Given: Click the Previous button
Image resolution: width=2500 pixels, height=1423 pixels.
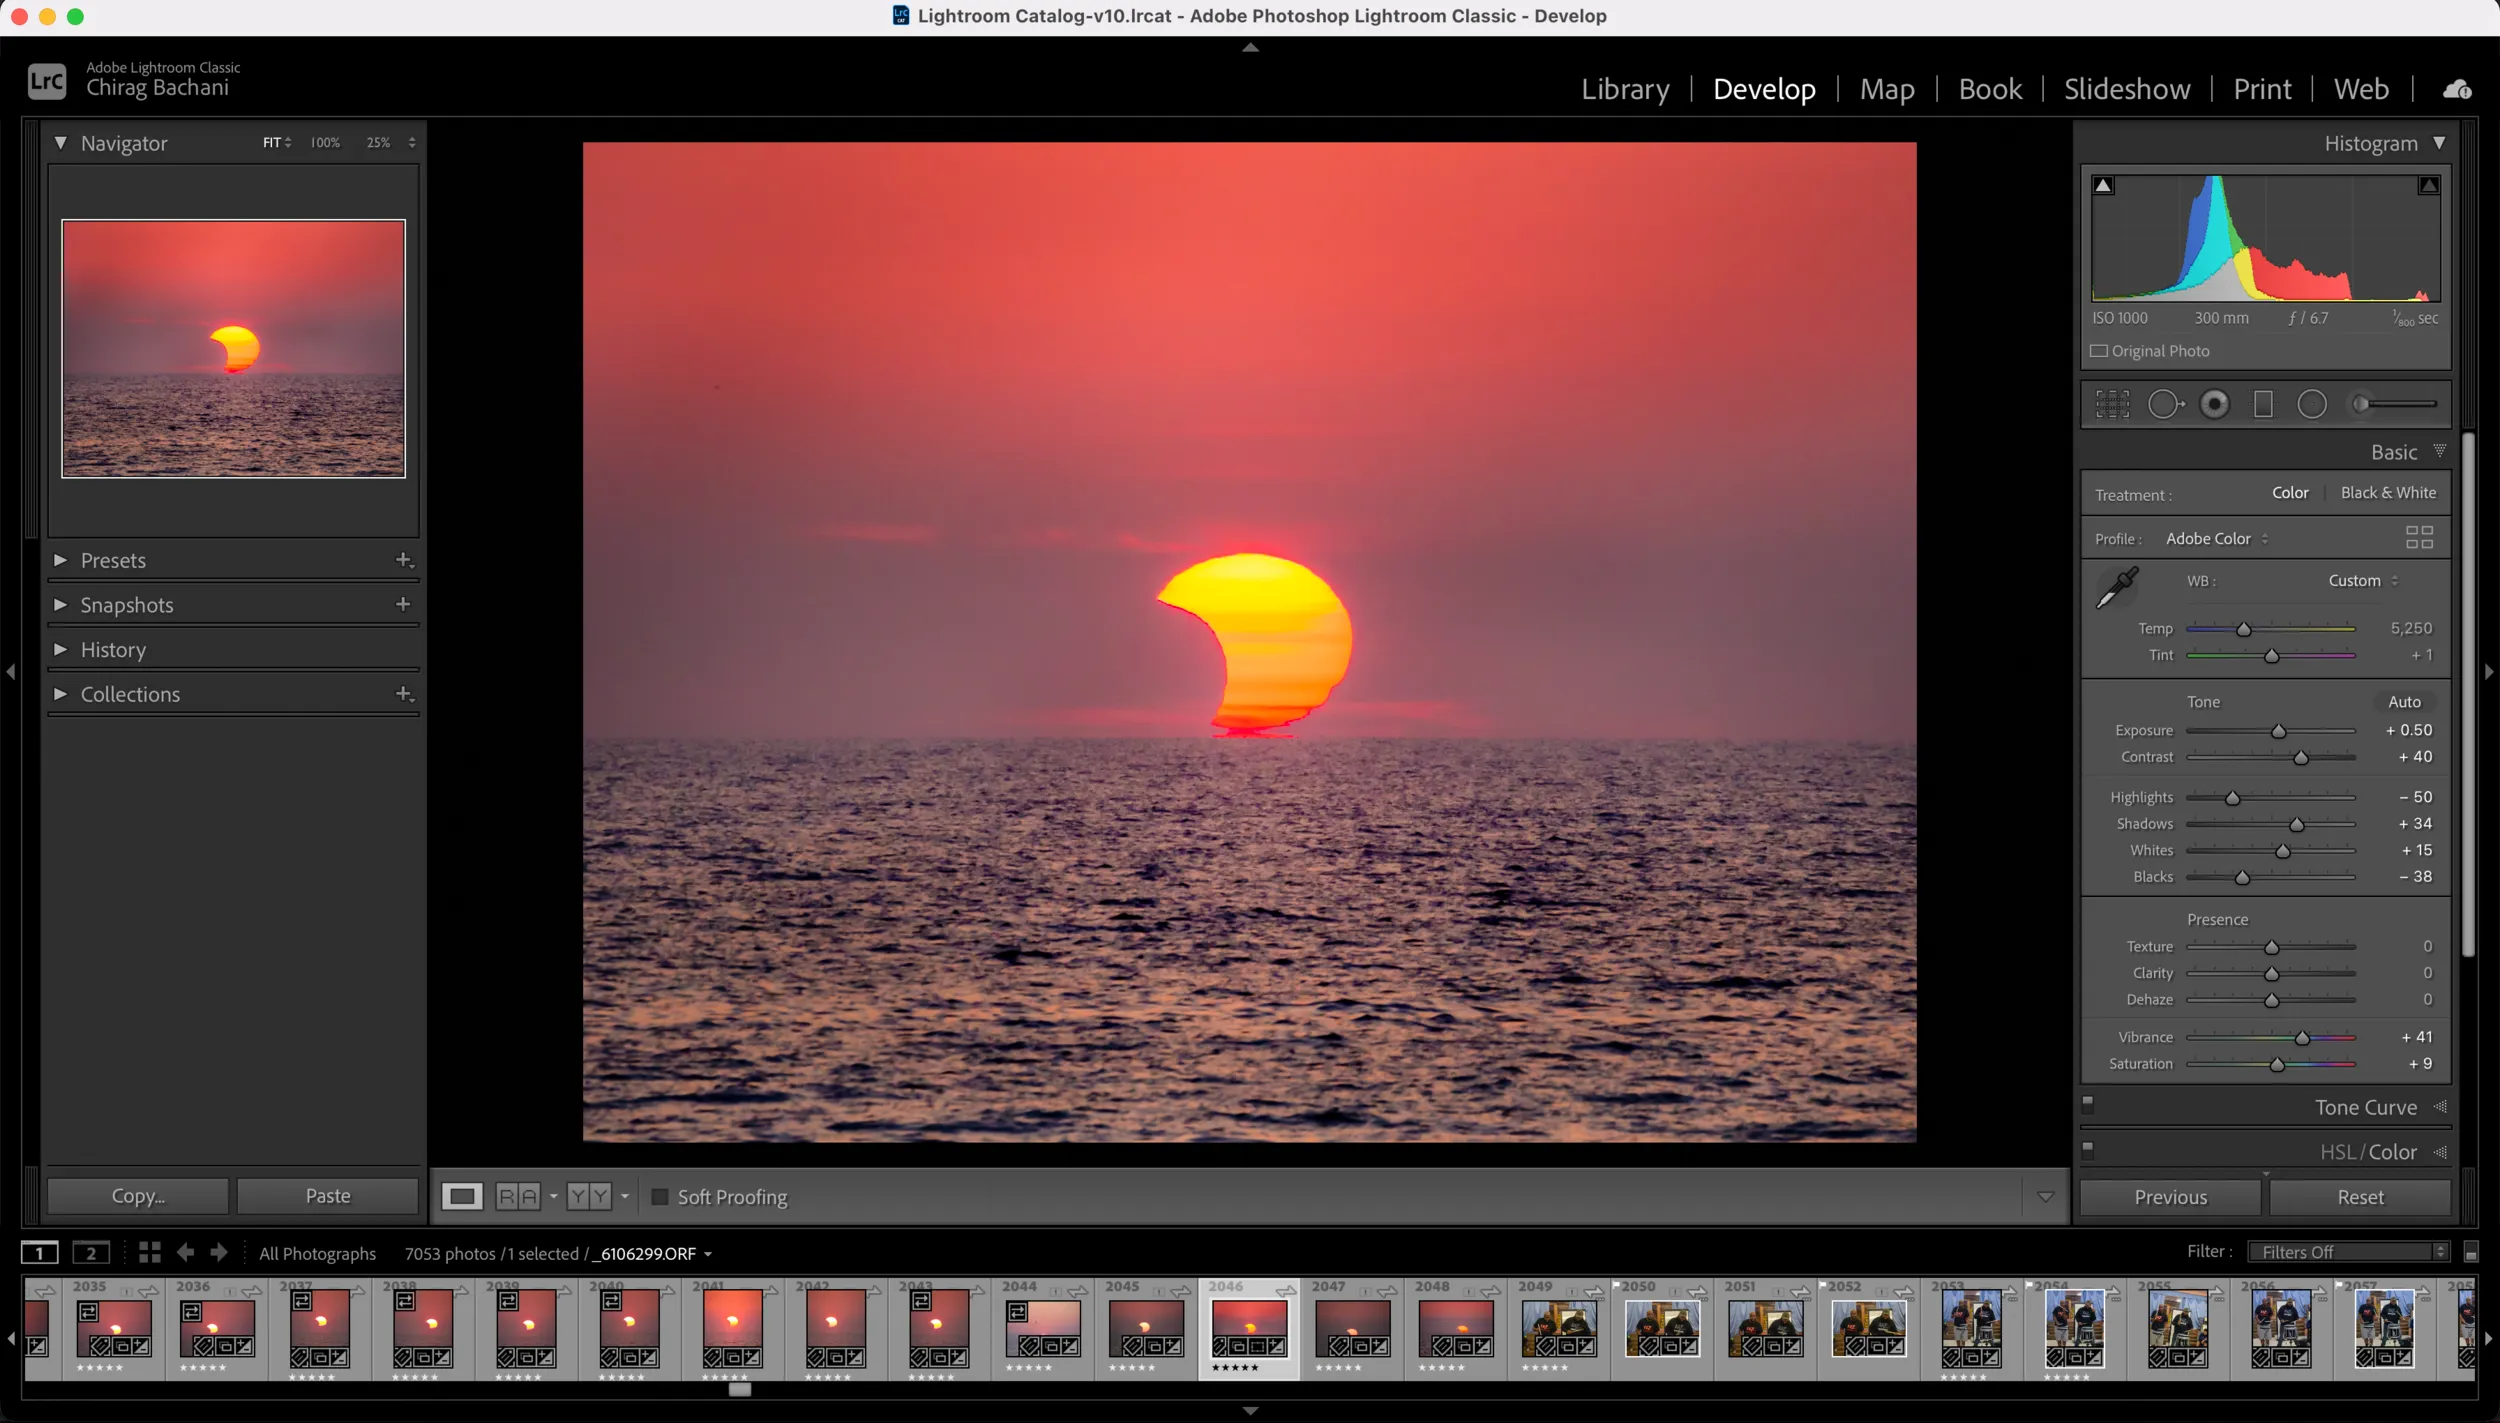Looking at the screenshot, I should pyautogui.click(x=2170, y=1197).
